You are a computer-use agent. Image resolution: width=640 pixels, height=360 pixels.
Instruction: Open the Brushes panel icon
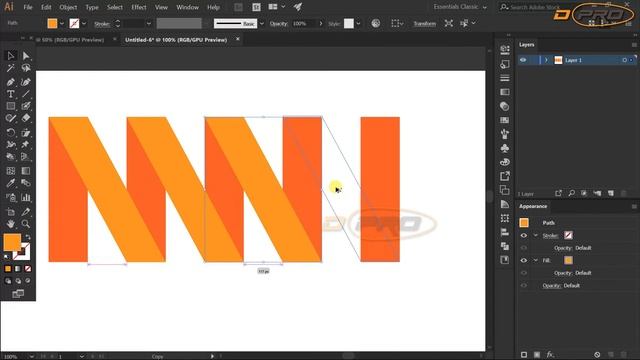[x=505, y=134]
